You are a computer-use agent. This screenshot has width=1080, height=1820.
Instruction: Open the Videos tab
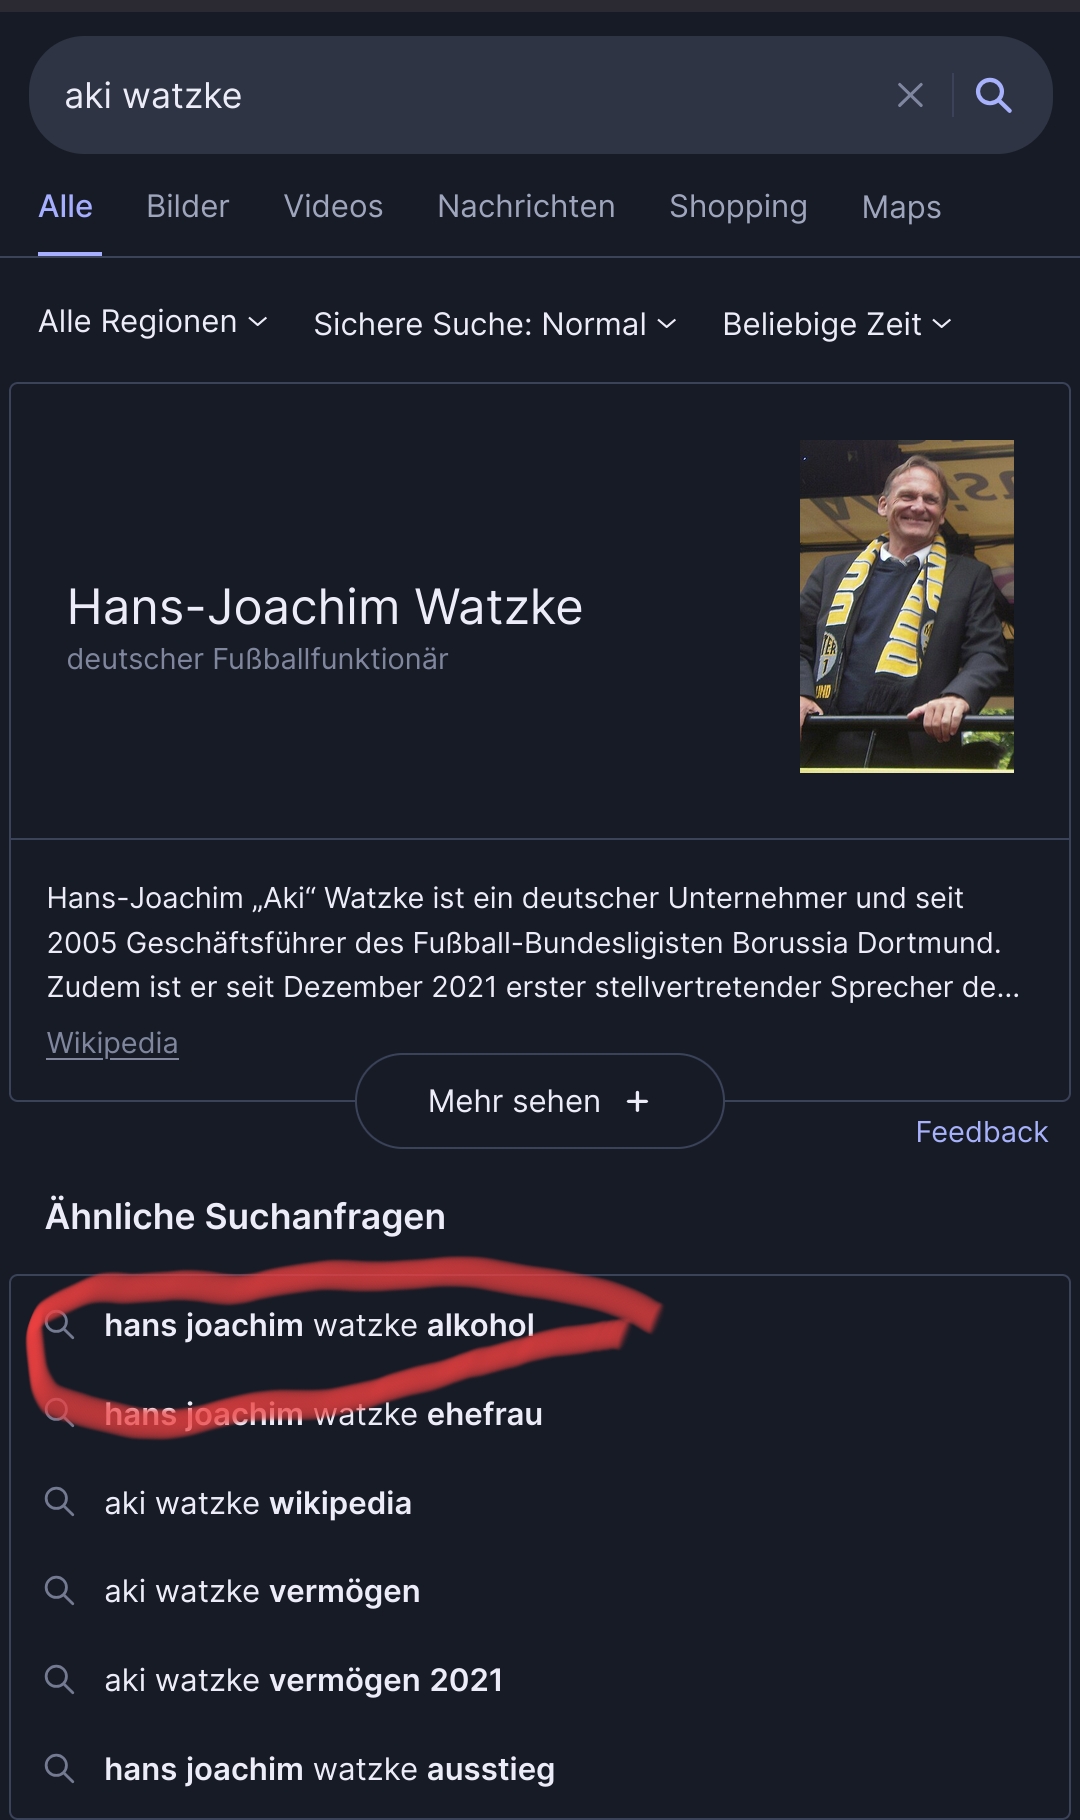[333, 206]
